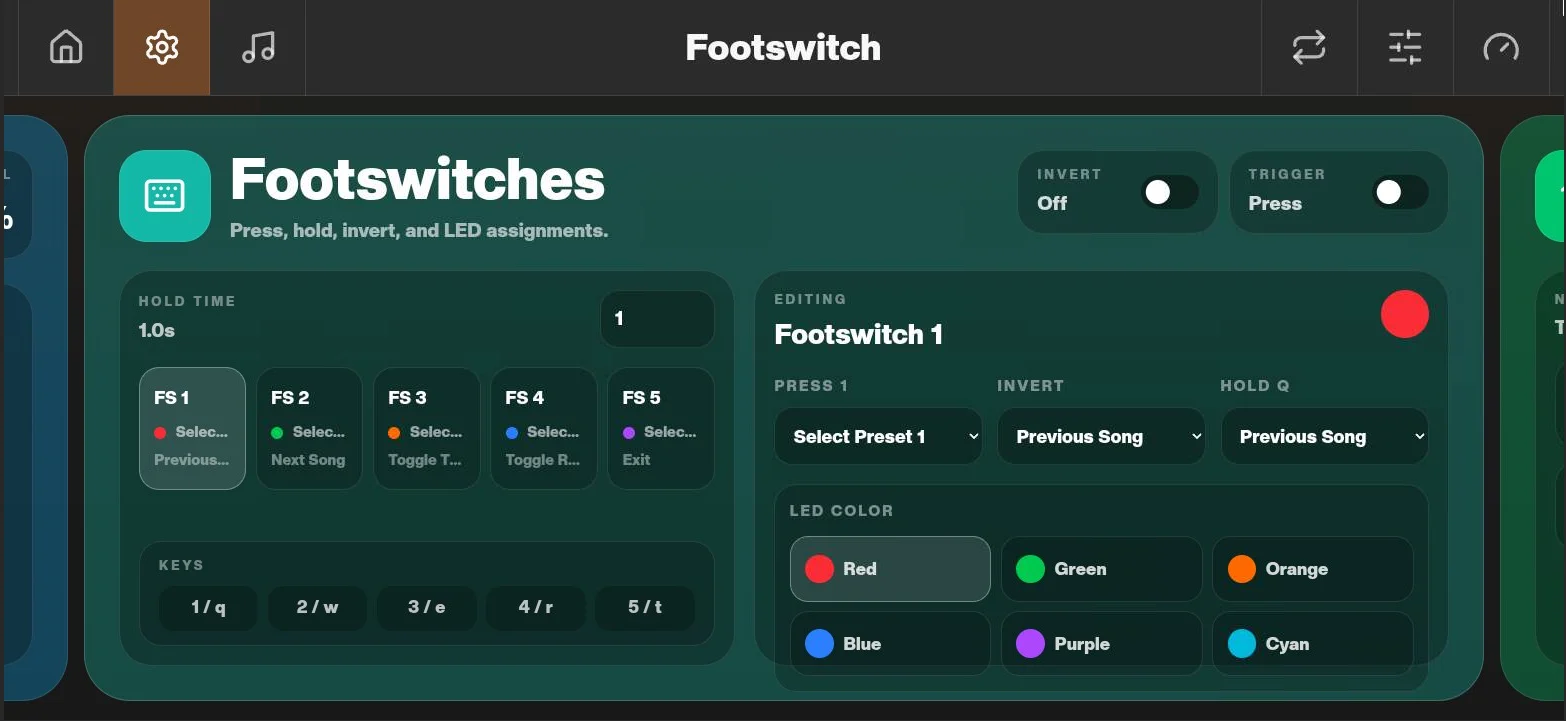Image resolution: width=1566 pixels, height=721 pixels.
Task: Select the FS 1 footswitch card
Action: coord(192,428)
